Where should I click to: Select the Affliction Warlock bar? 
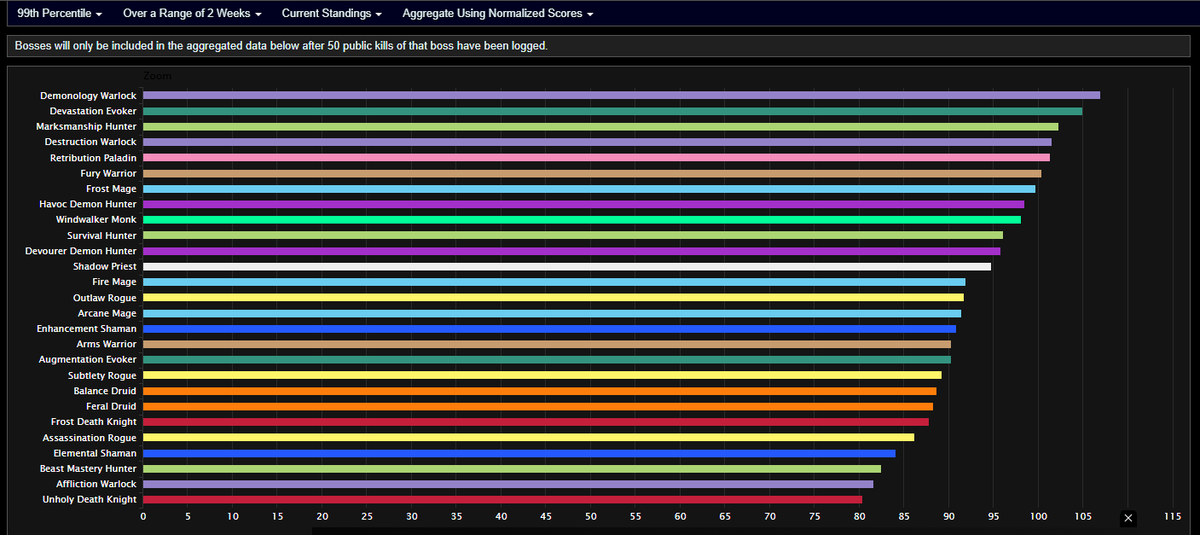pyautogui.click(x=508, y=484)
